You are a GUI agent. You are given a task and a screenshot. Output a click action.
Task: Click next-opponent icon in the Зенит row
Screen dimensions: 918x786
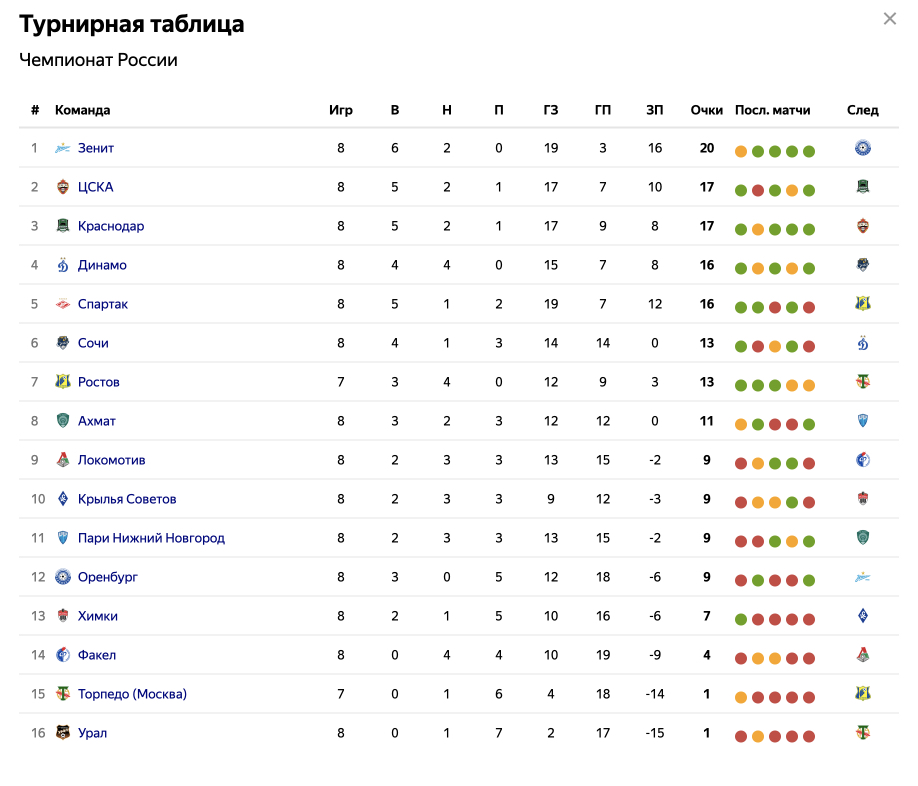(862, 148)
